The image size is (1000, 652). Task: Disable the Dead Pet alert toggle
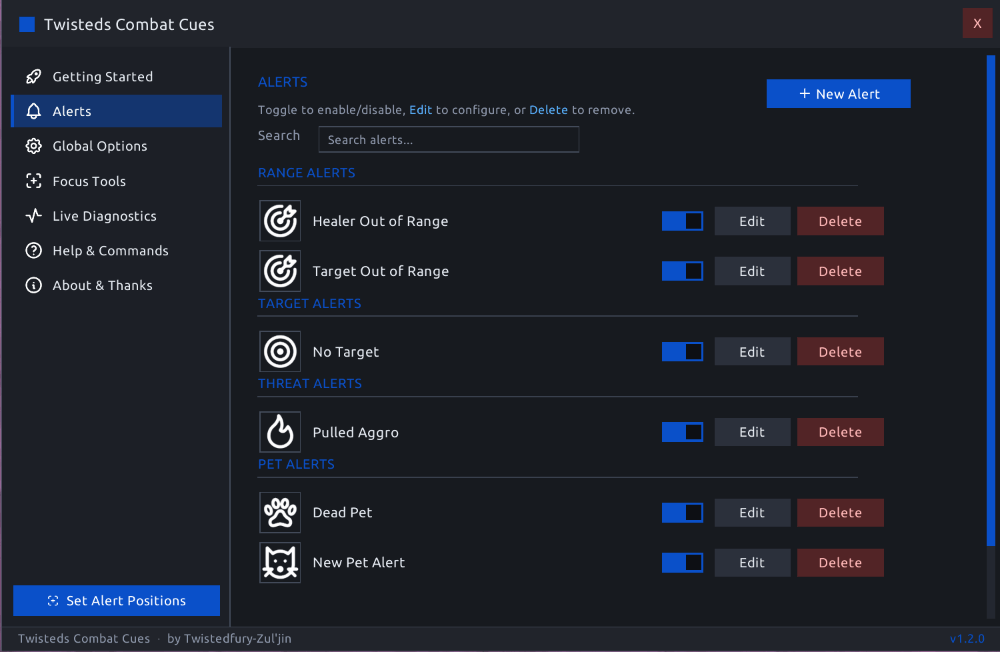tap(682, 512)
